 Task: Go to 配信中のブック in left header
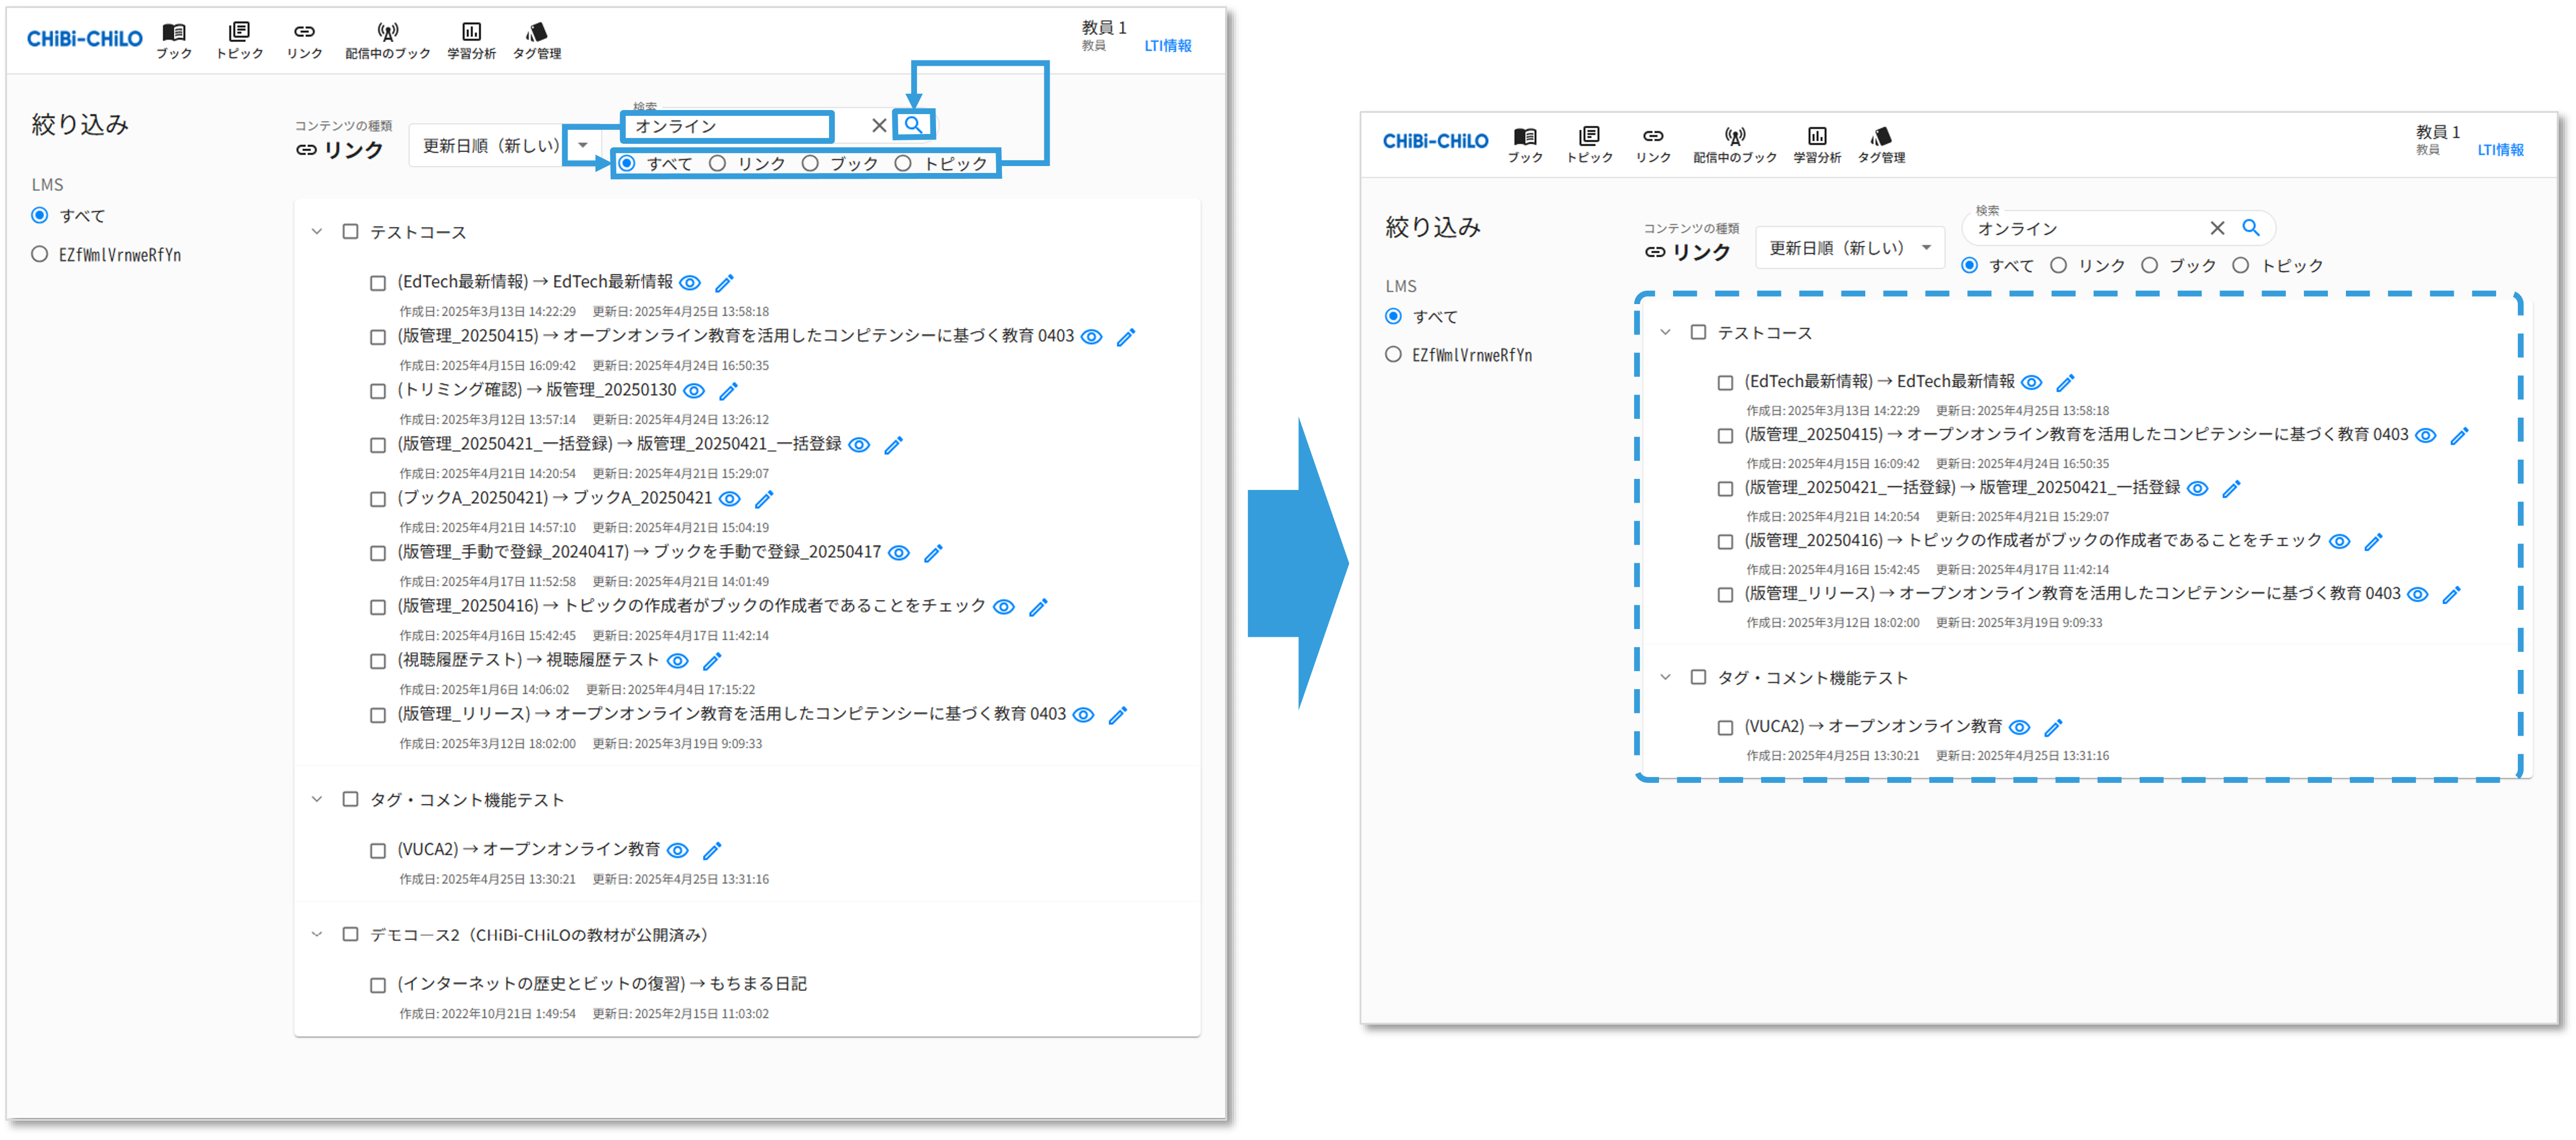point(387,41)
